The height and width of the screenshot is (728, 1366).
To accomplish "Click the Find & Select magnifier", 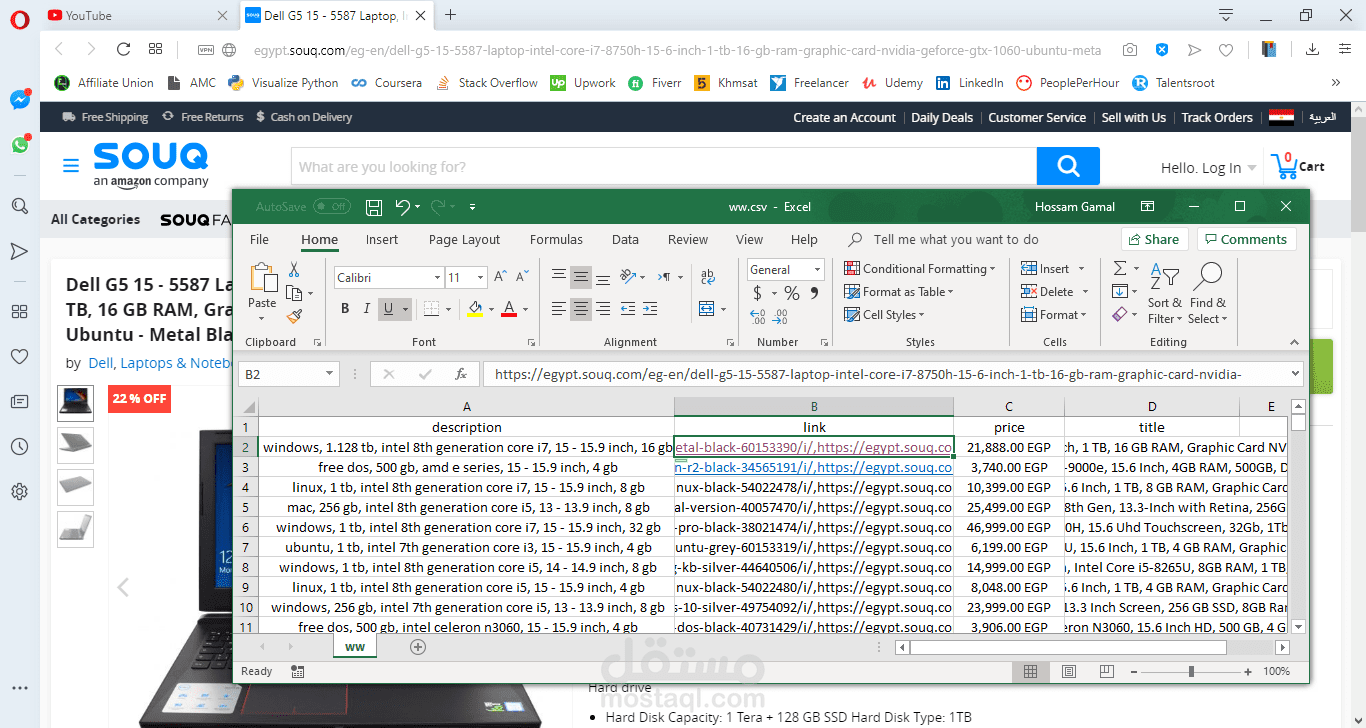I will 1207,293.
